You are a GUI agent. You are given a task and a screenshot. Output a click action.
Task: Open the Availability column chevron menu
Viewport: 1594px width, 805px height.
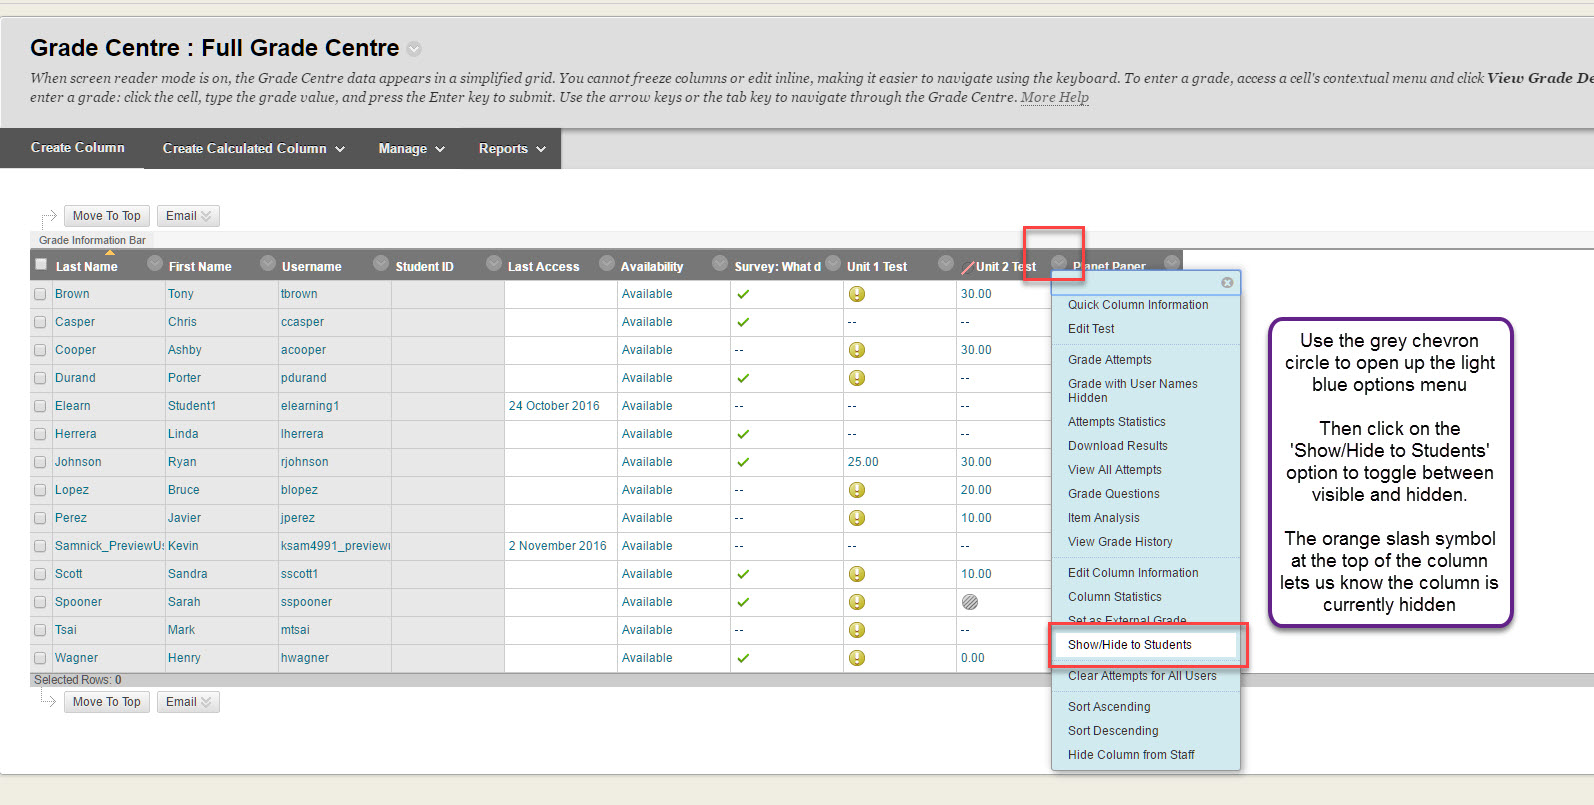(x=719, y=263)
